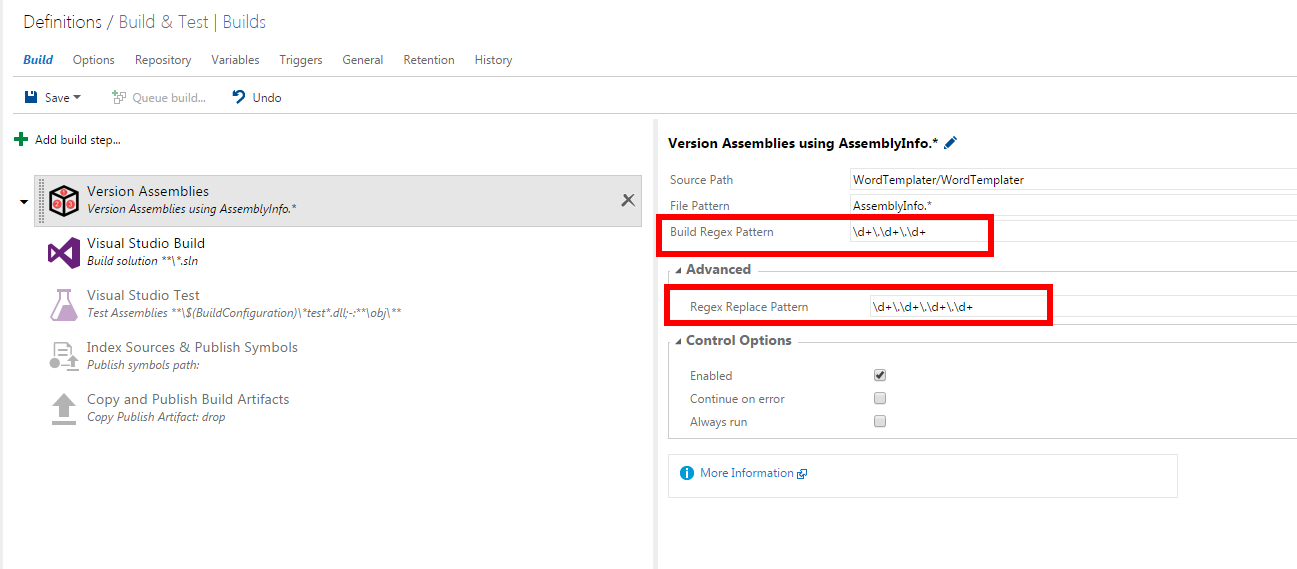Enable the Always run checkbox
The image size is (1297, 569).
pyautogui.click(x=880, y=422)
